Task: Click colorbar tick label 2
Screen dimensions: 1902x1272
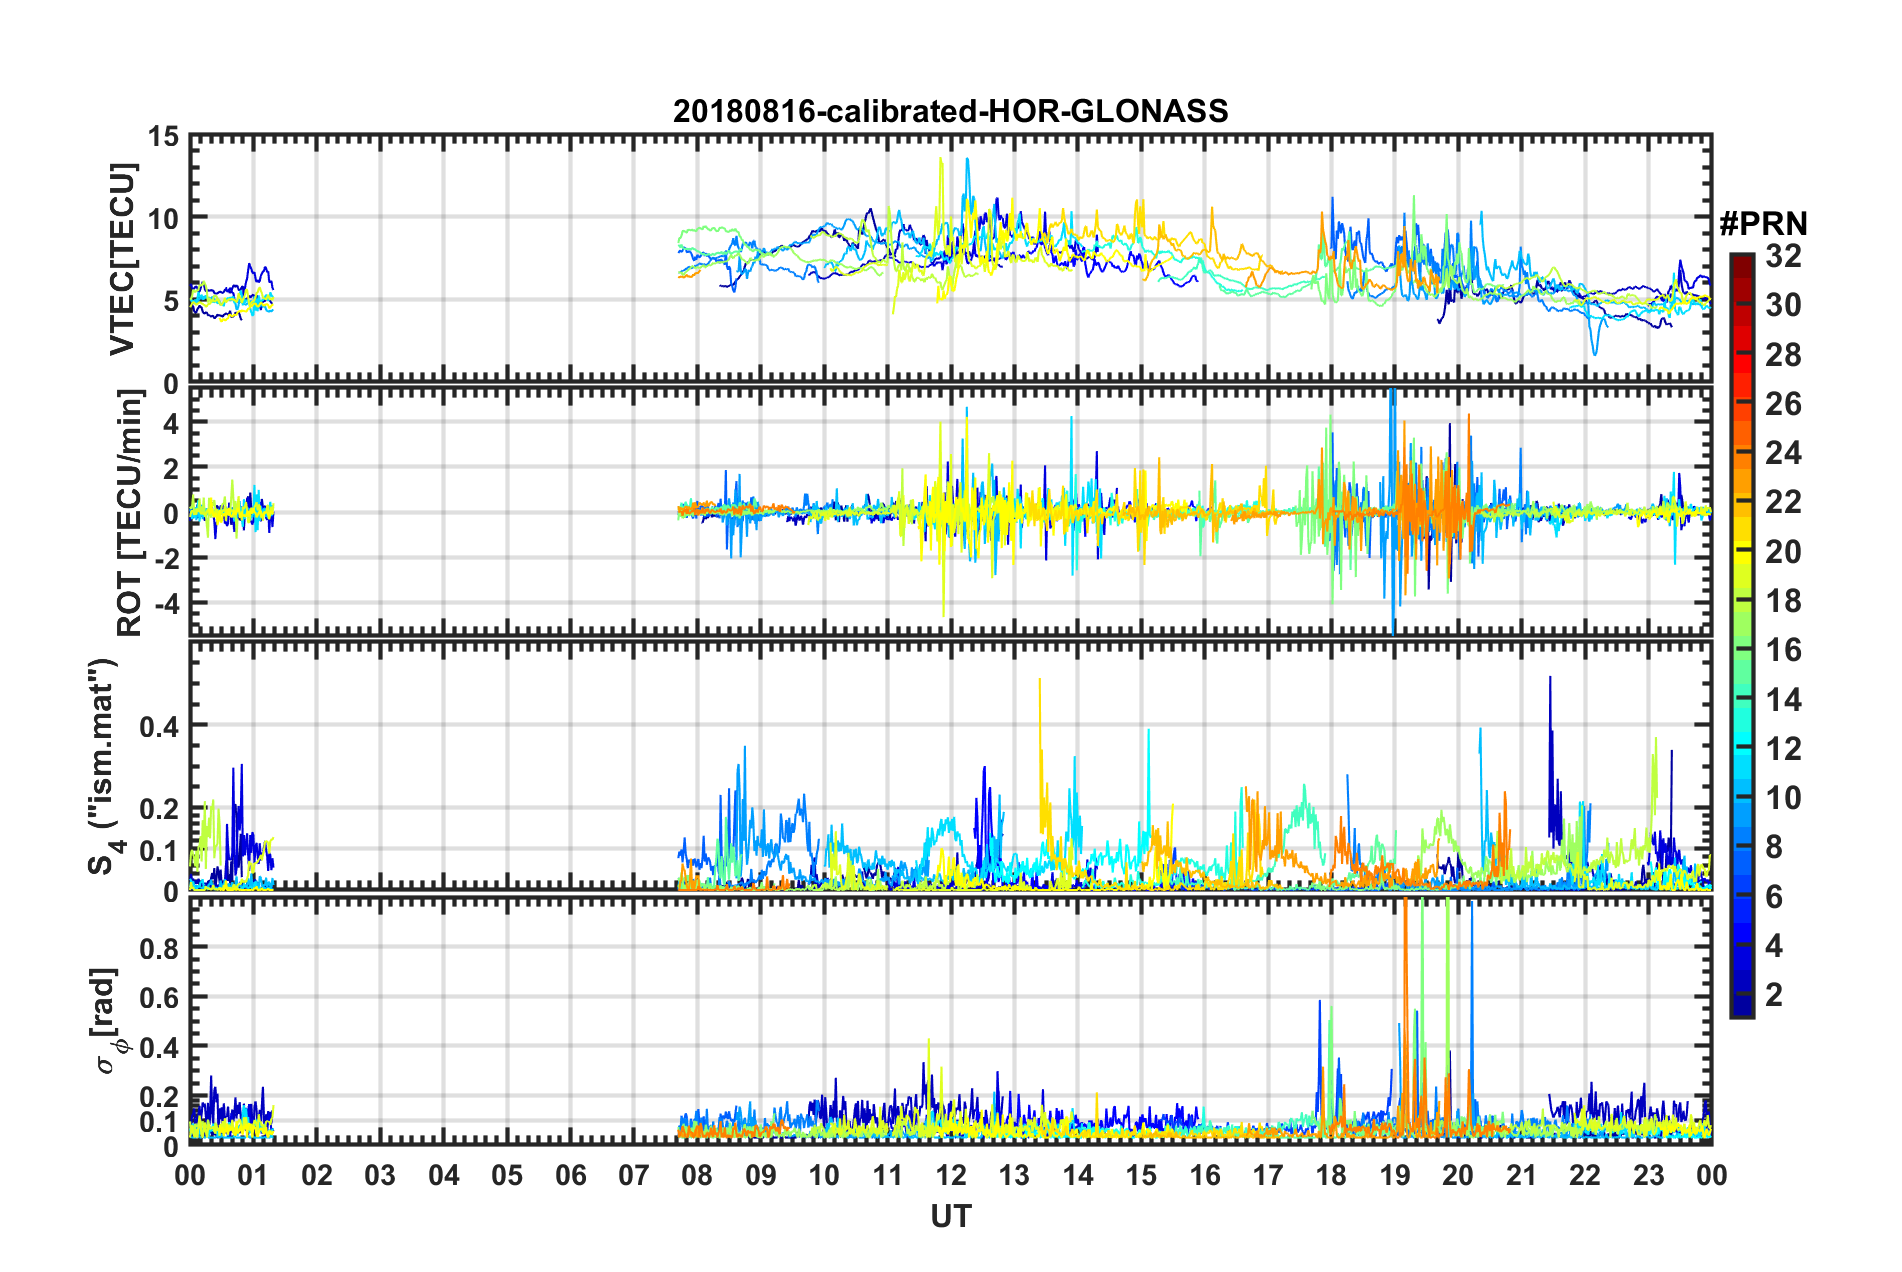Action: pos(1774,994)
